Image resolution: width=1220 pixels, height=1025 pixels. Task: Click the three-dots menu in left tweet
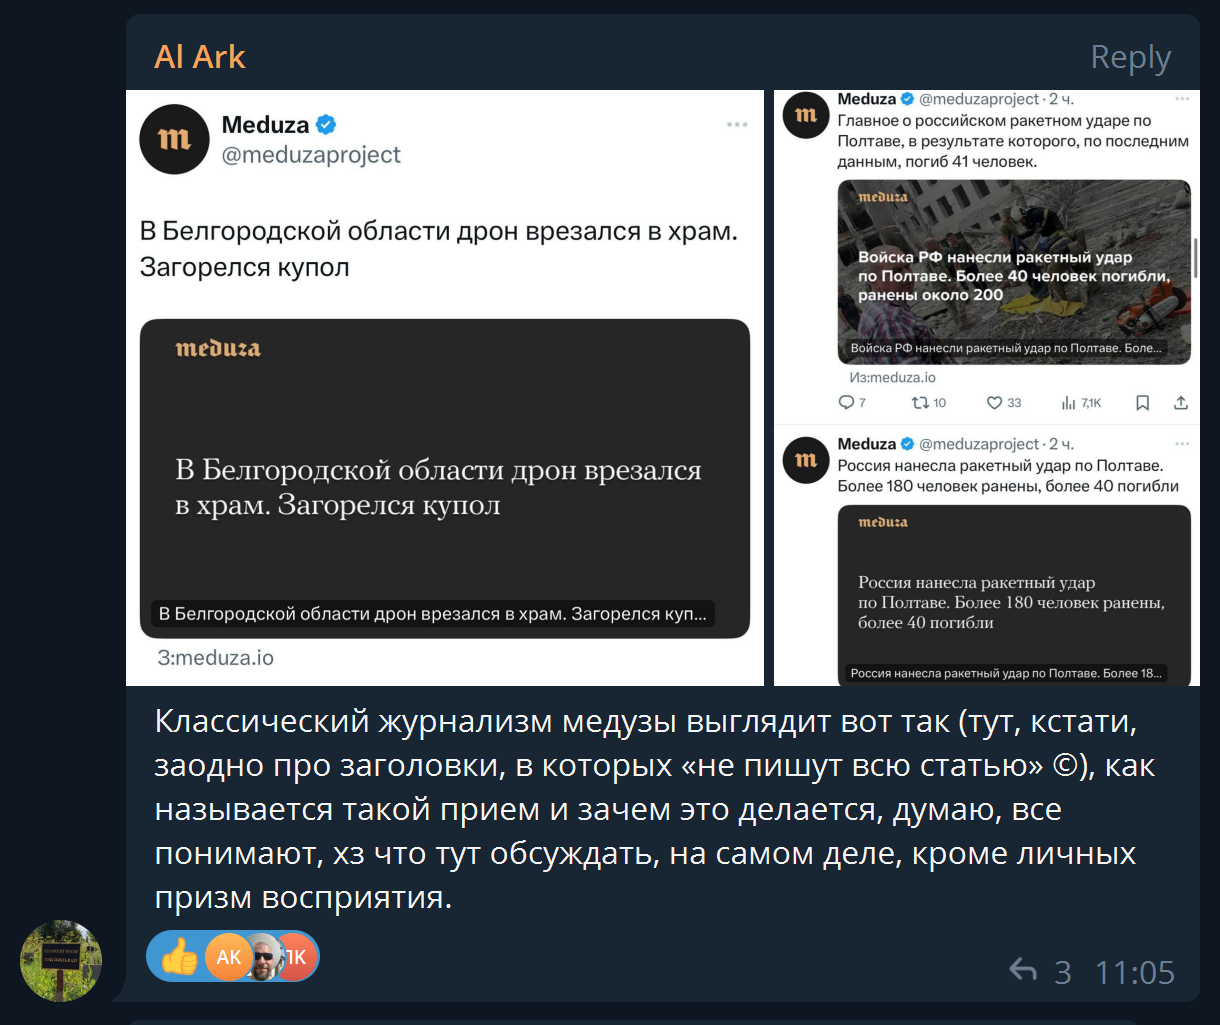click(x=737, y=125)
